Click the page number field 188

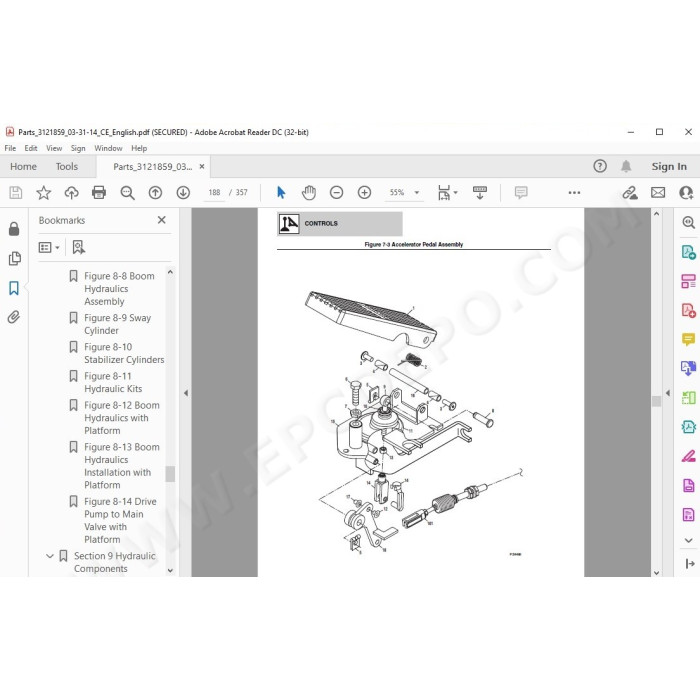(214, 192)
